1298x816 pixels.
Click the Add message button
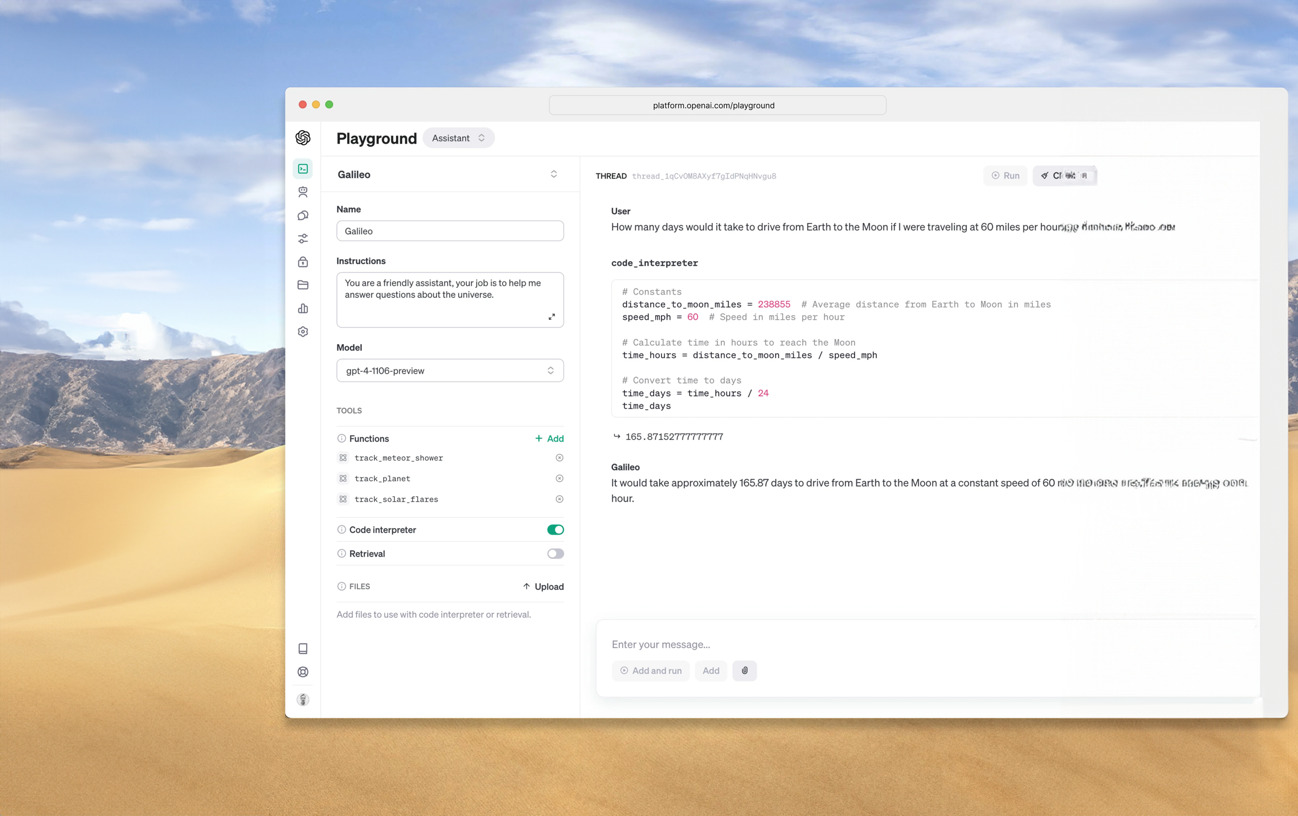click(x=711, y=671)
